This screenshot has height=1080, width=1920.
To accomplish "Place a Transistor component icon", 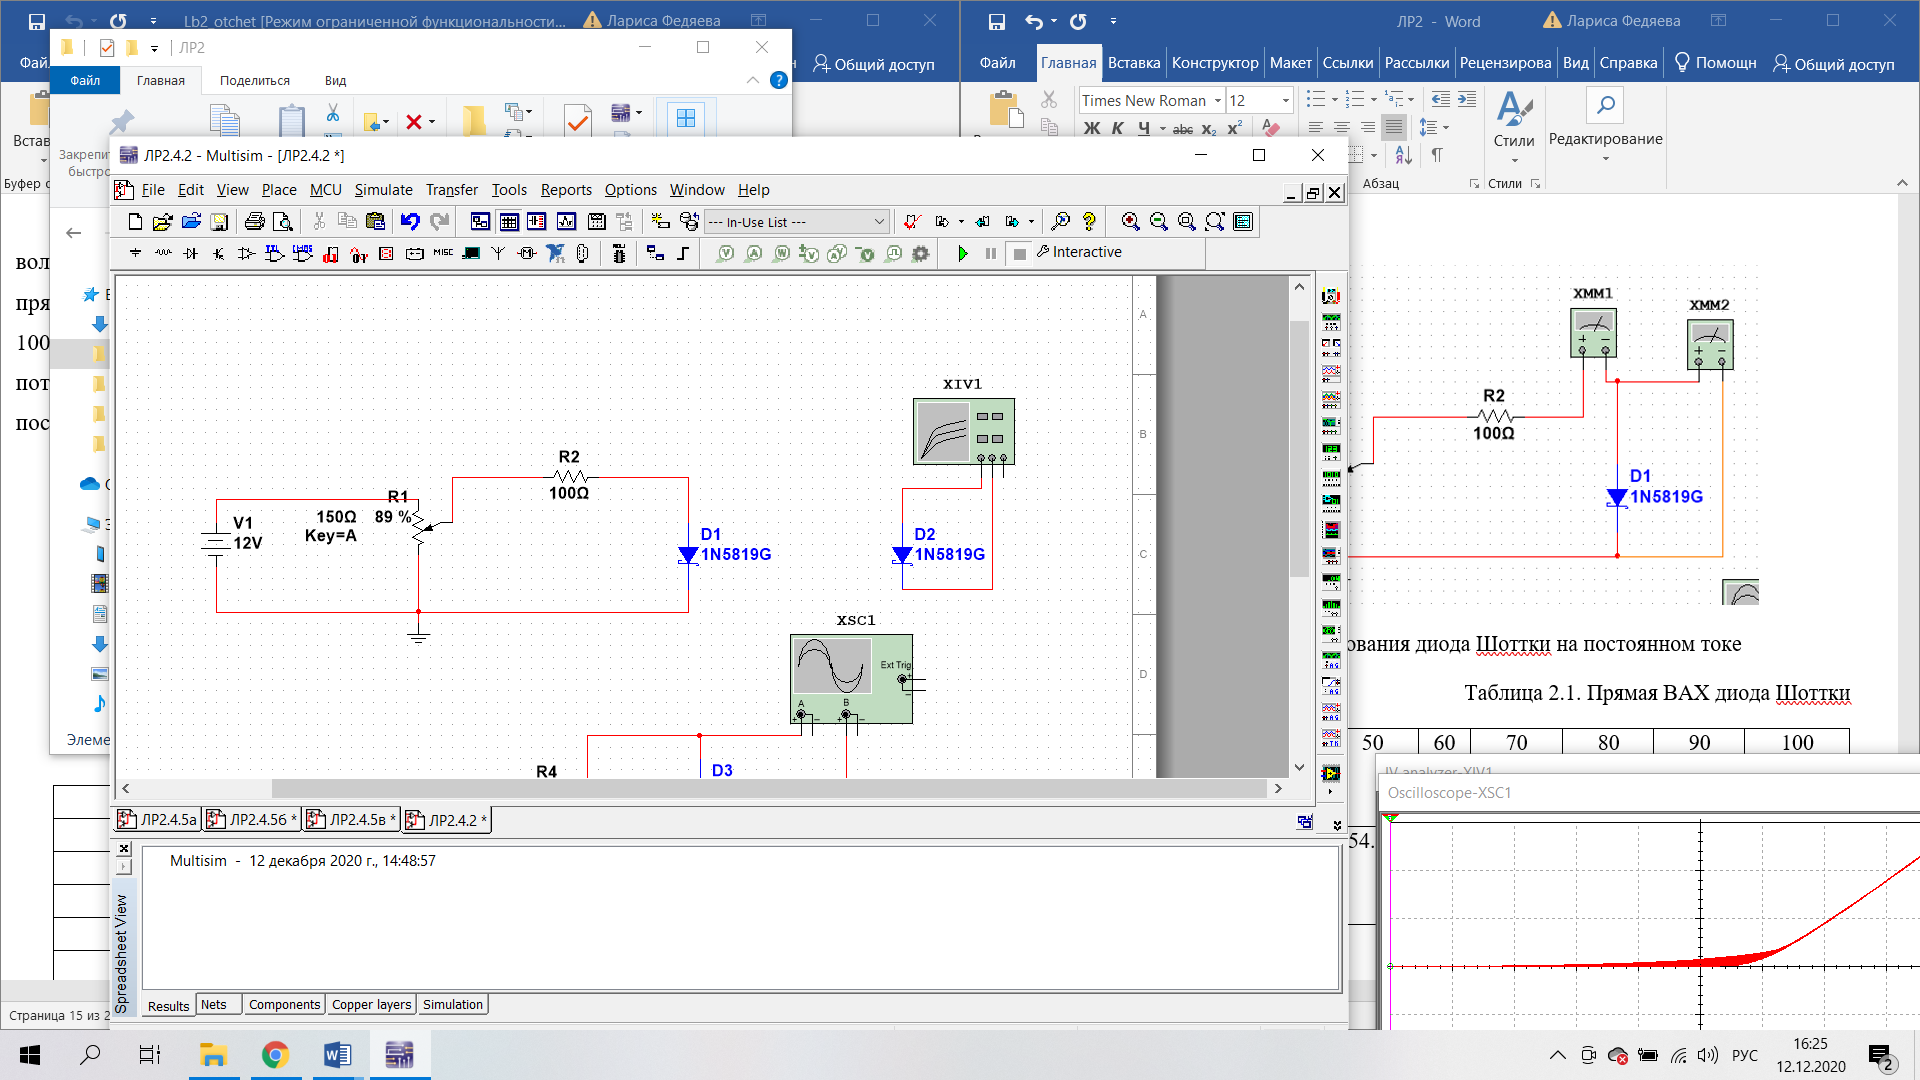I will 219,253.
